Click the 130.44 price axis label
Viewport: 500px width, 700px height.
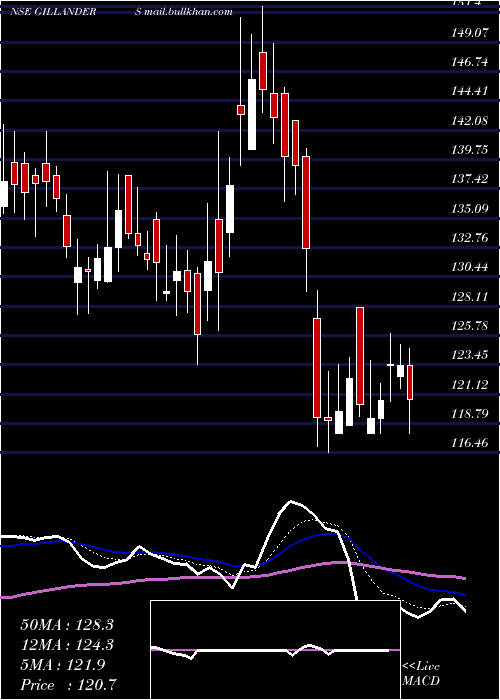[x=470, y=267]
